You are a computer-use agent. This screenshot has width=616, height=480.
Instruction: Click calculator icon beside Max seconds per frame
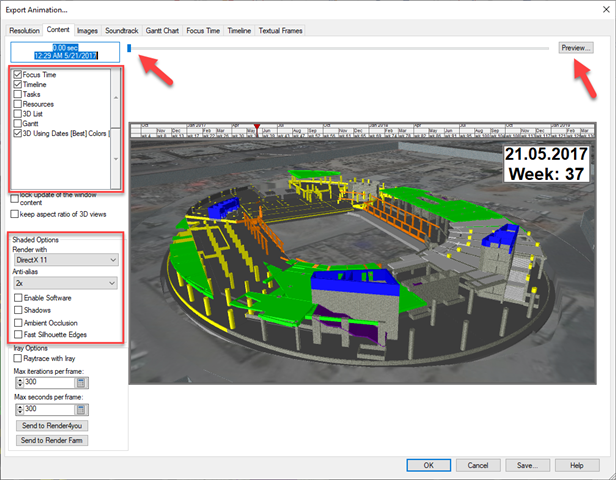click(x=81, y=409)
